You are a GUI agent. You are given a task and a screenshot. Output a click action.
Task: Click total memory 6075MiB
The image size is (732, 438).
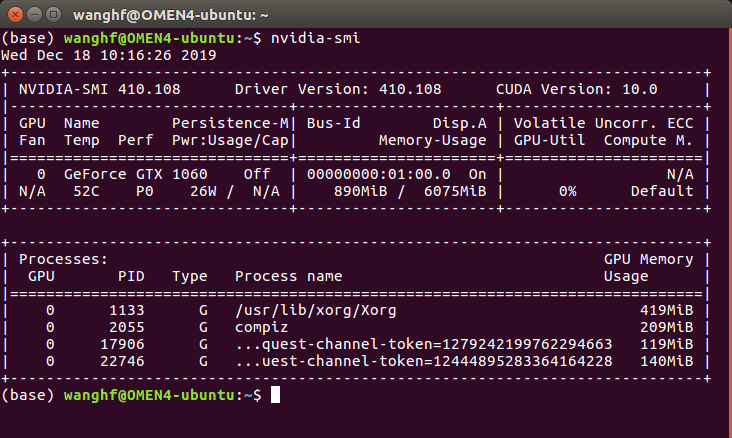coord(455,191)
